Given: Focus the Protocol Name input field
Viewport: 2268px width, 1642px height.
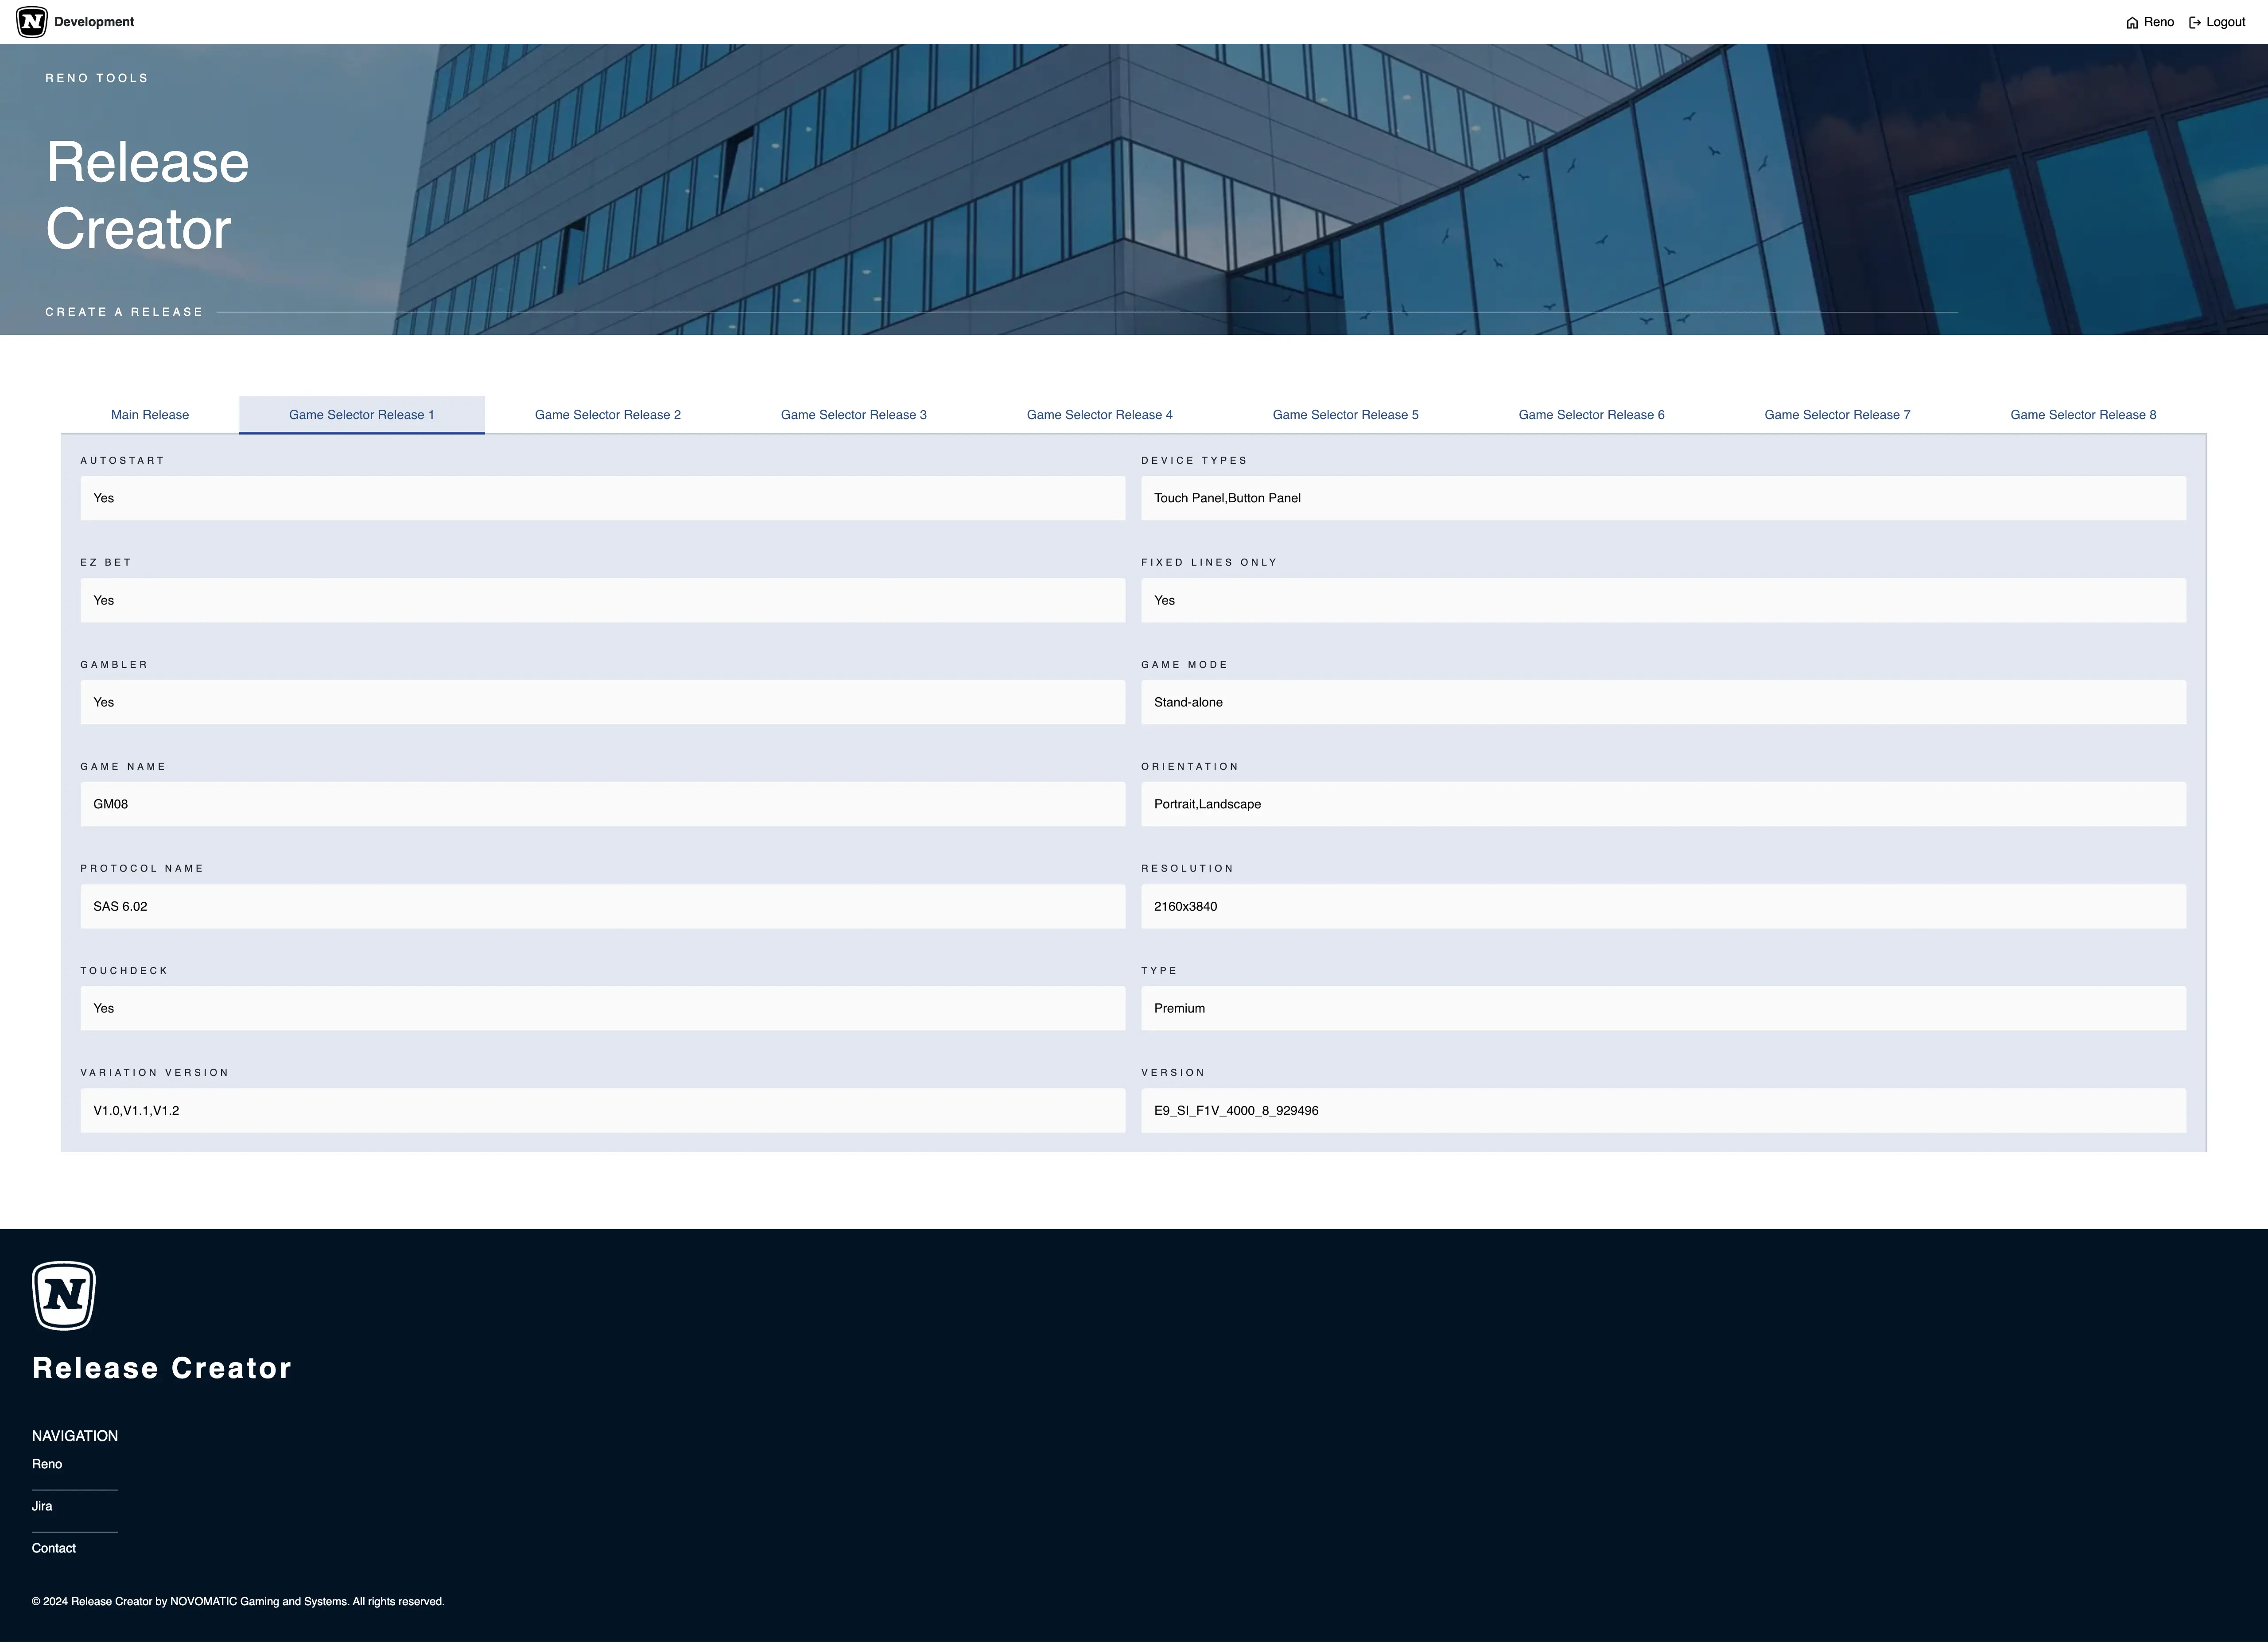Looking at the screenshot, I should (x=602, y=906).
